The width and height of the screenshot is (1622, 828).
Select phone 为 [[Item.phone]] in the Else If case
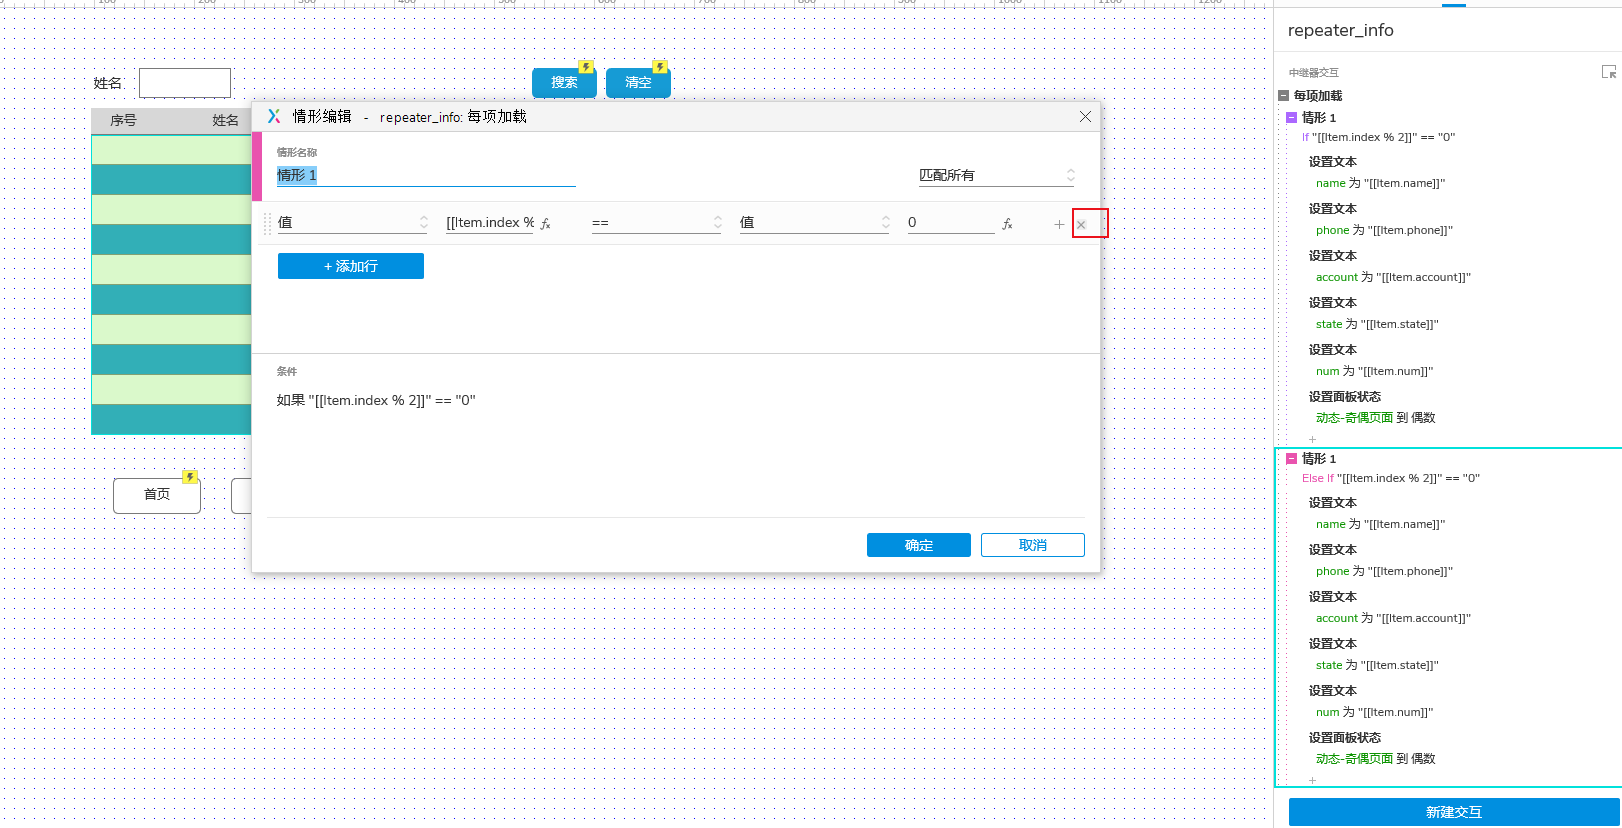pyautogui.click(x=1384, y=572)
